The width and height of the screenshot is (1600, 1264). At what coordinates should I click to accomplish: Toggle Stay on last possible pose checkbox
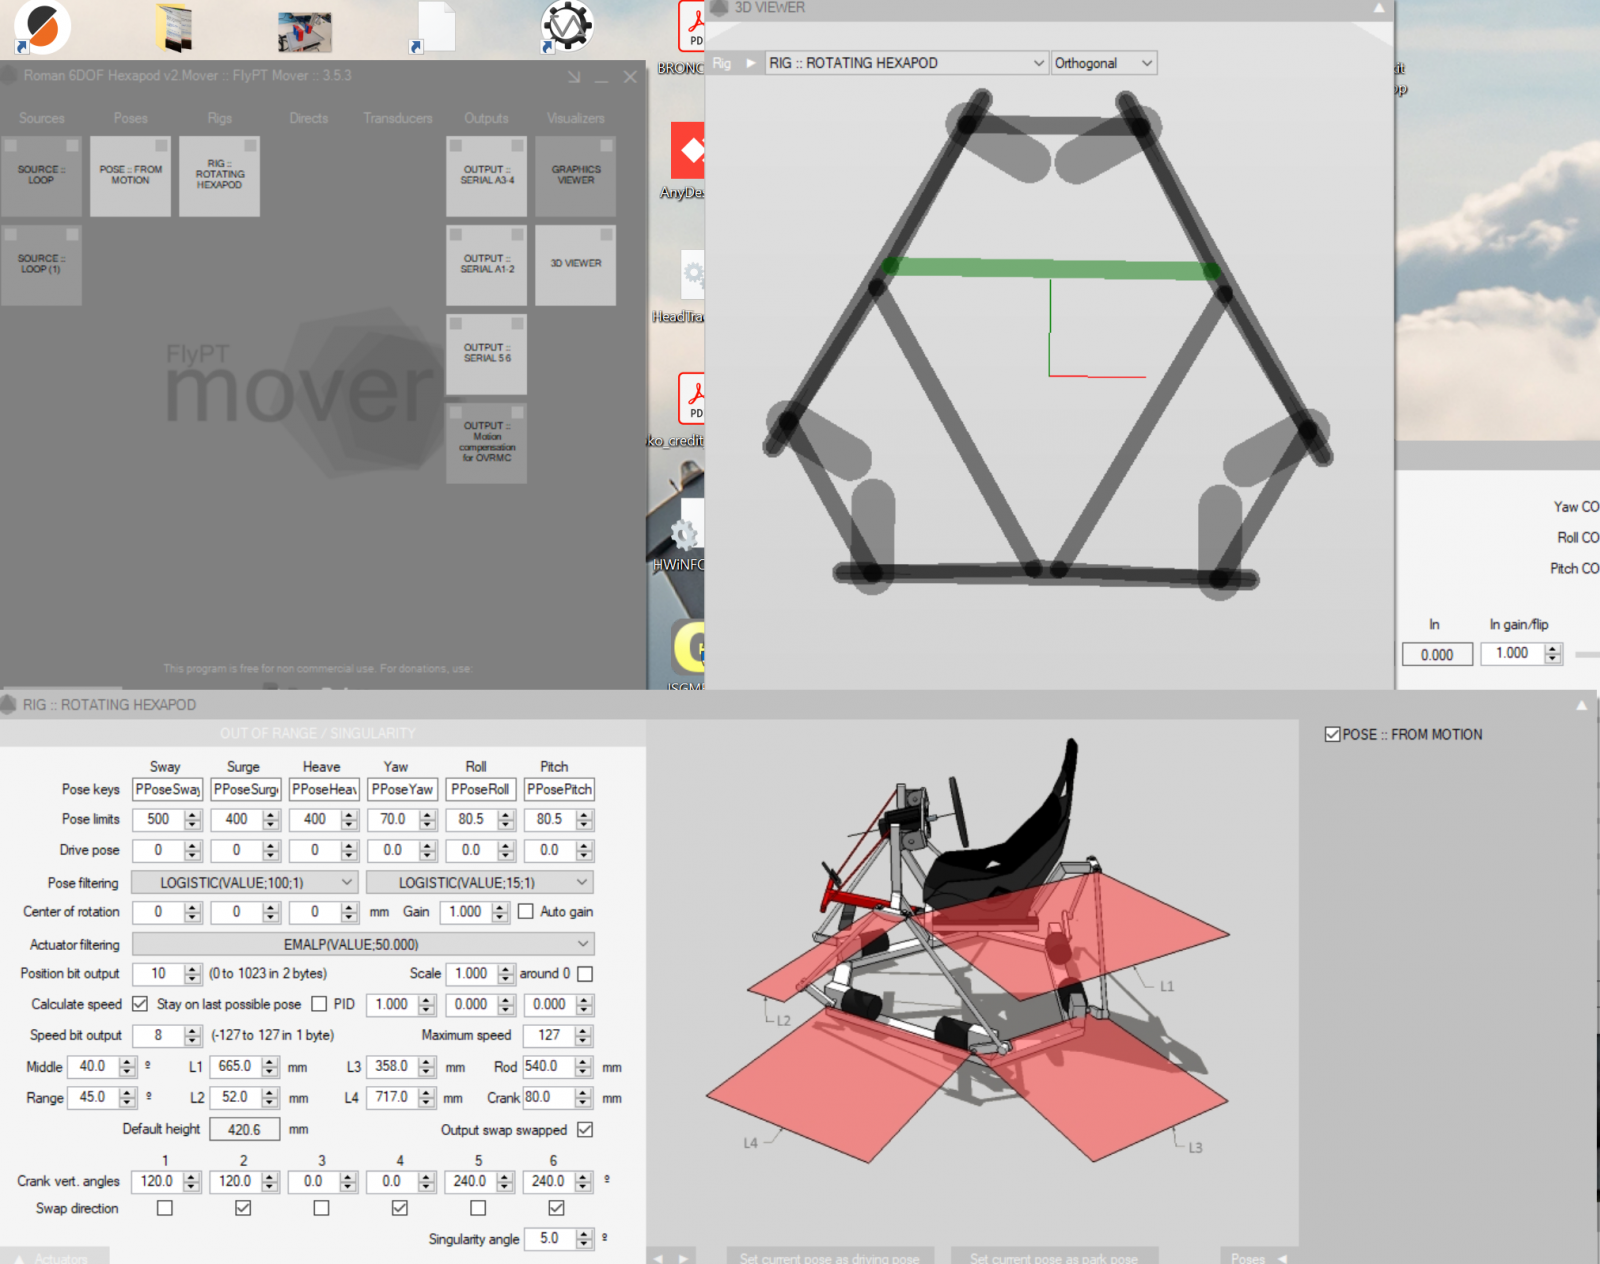click(x=319, y=1004)
